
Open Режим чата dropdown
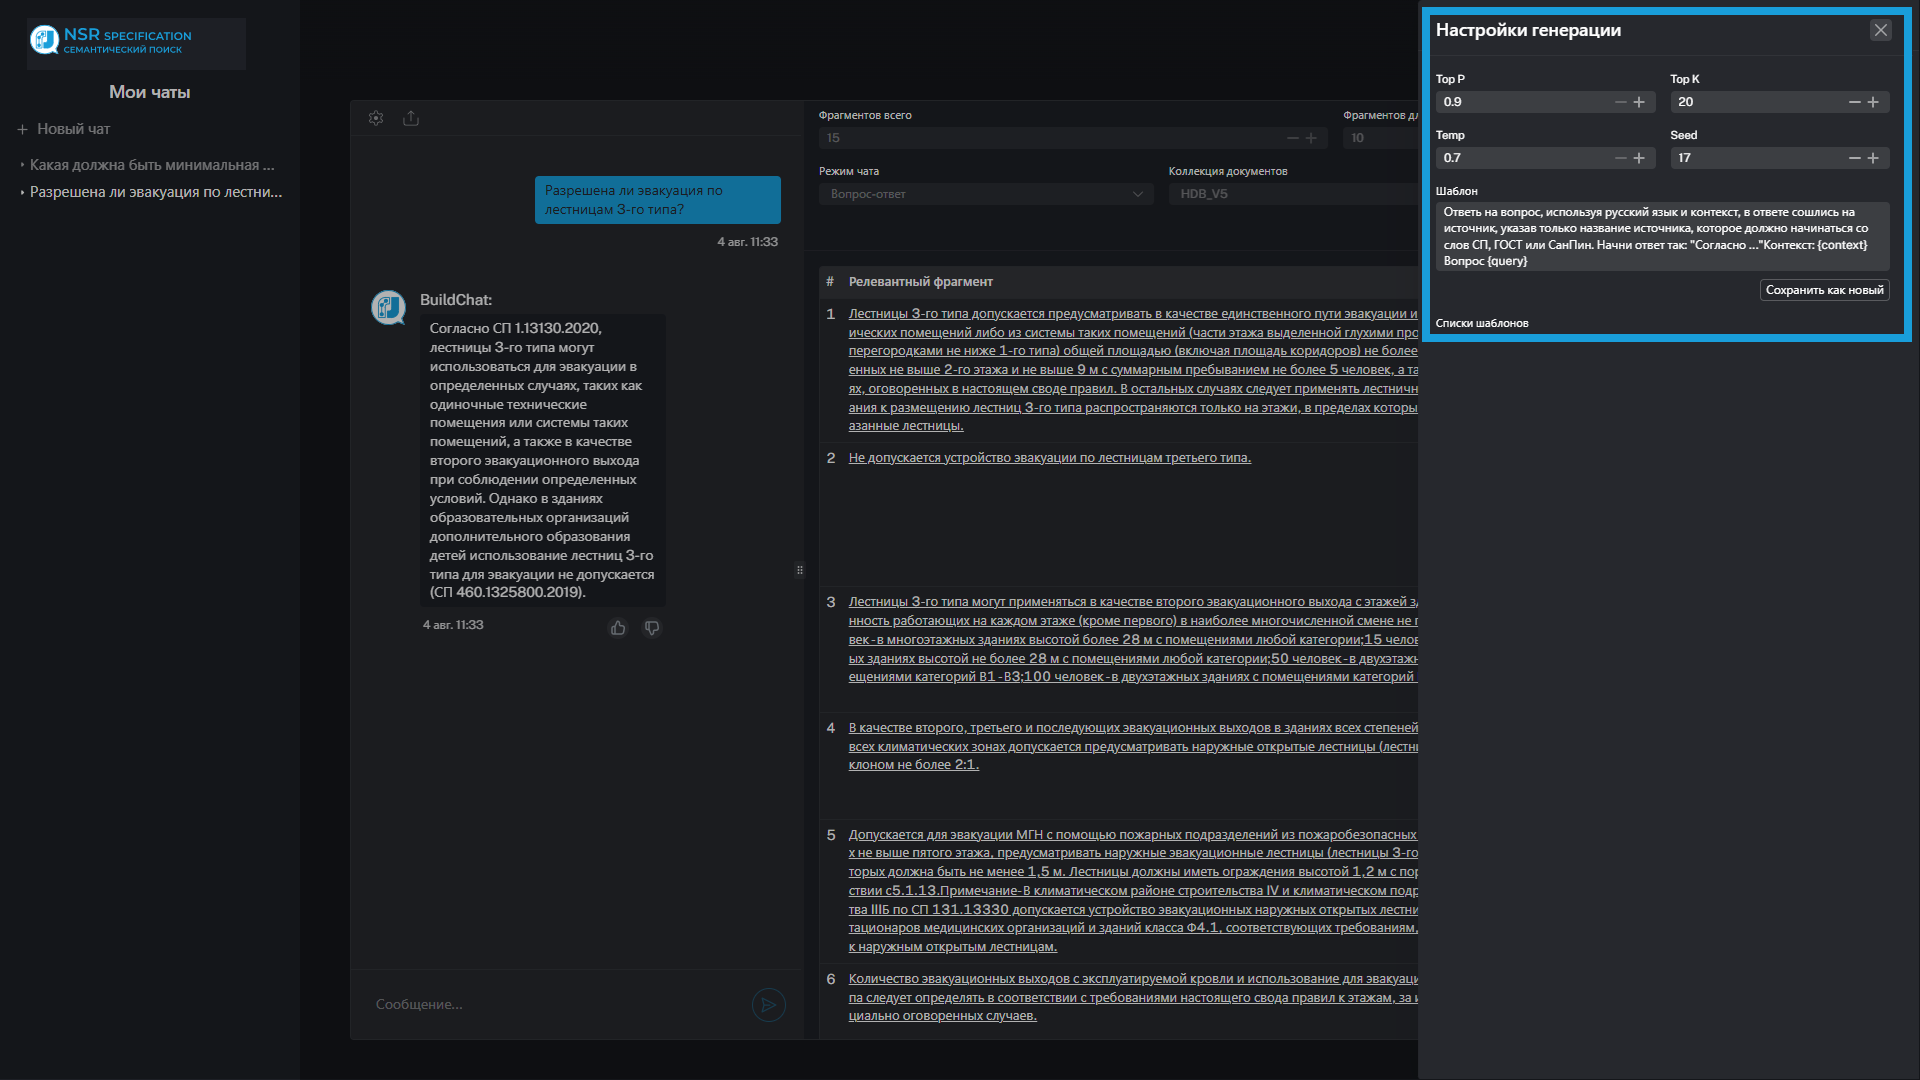click(985, 194)
